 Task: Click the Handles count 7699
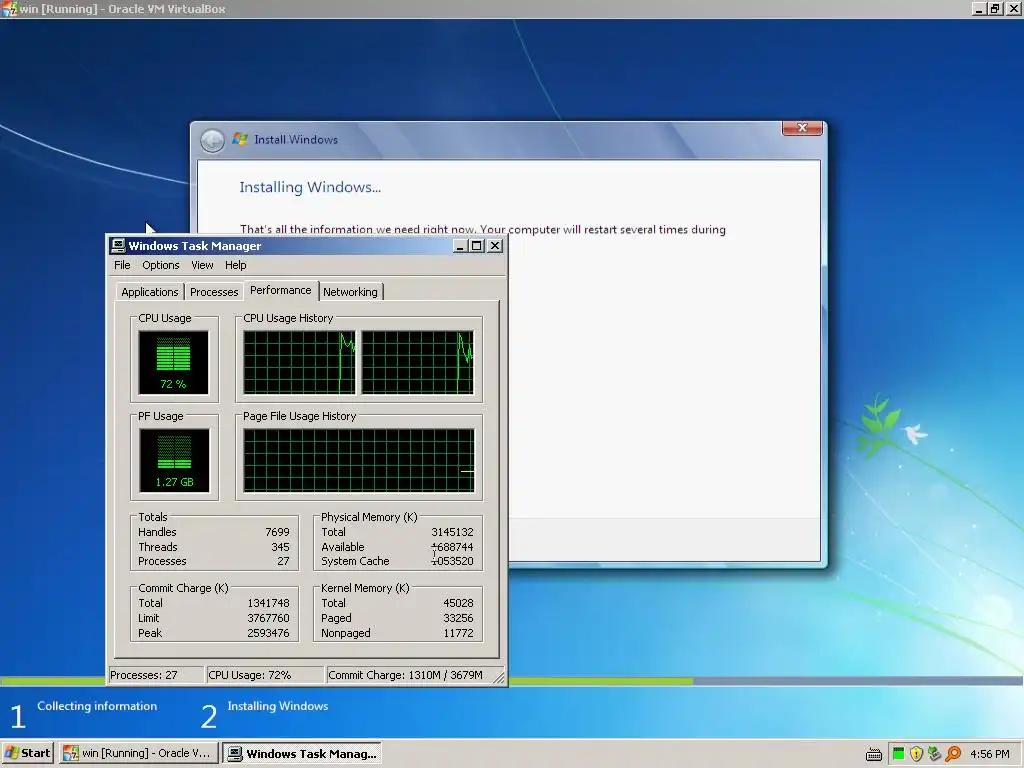click(277, 532)
